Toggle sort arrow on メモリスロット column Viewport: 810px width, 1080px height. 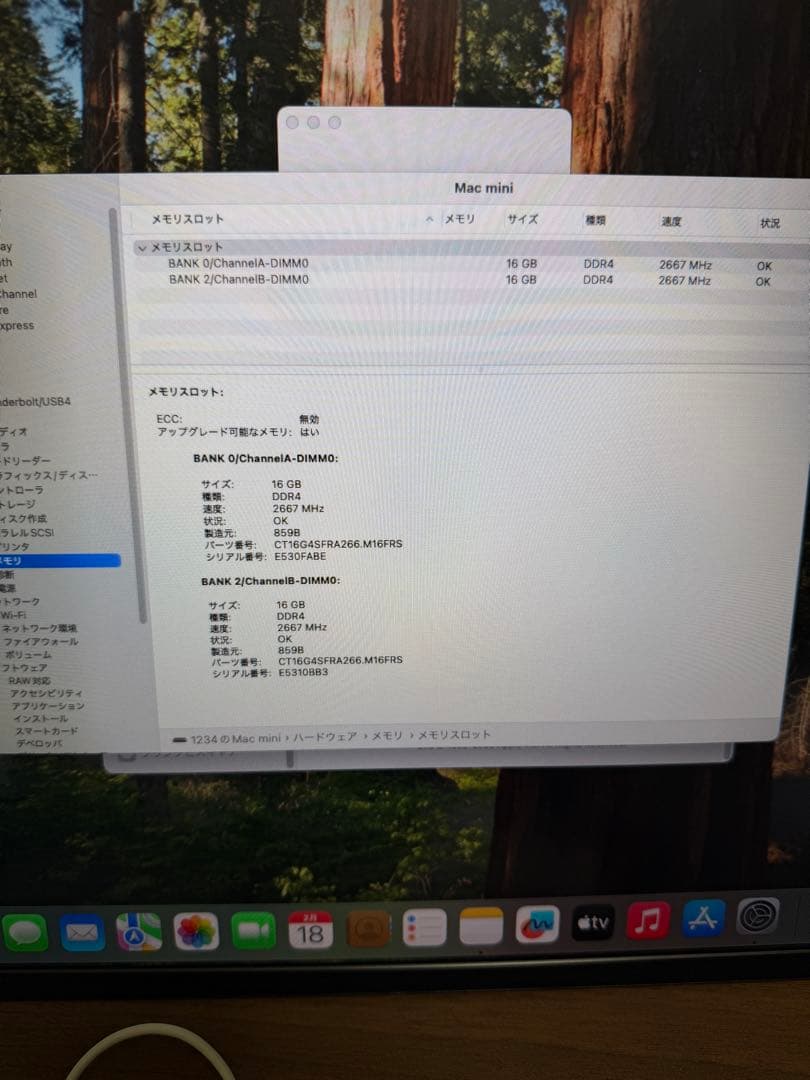[429, 219]
